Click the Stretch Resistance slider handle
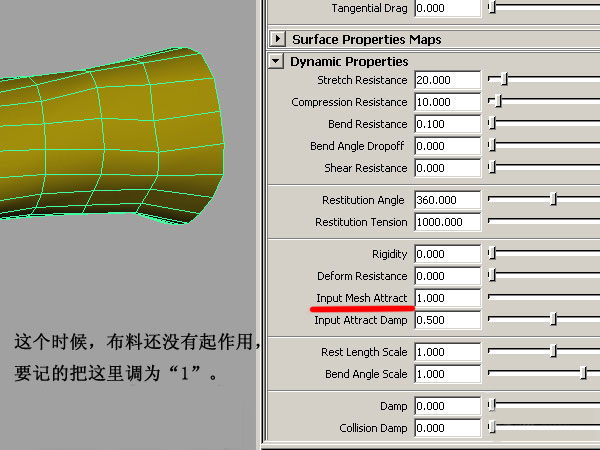The height and width of the screenshot is (450, 600). point(505,79)
